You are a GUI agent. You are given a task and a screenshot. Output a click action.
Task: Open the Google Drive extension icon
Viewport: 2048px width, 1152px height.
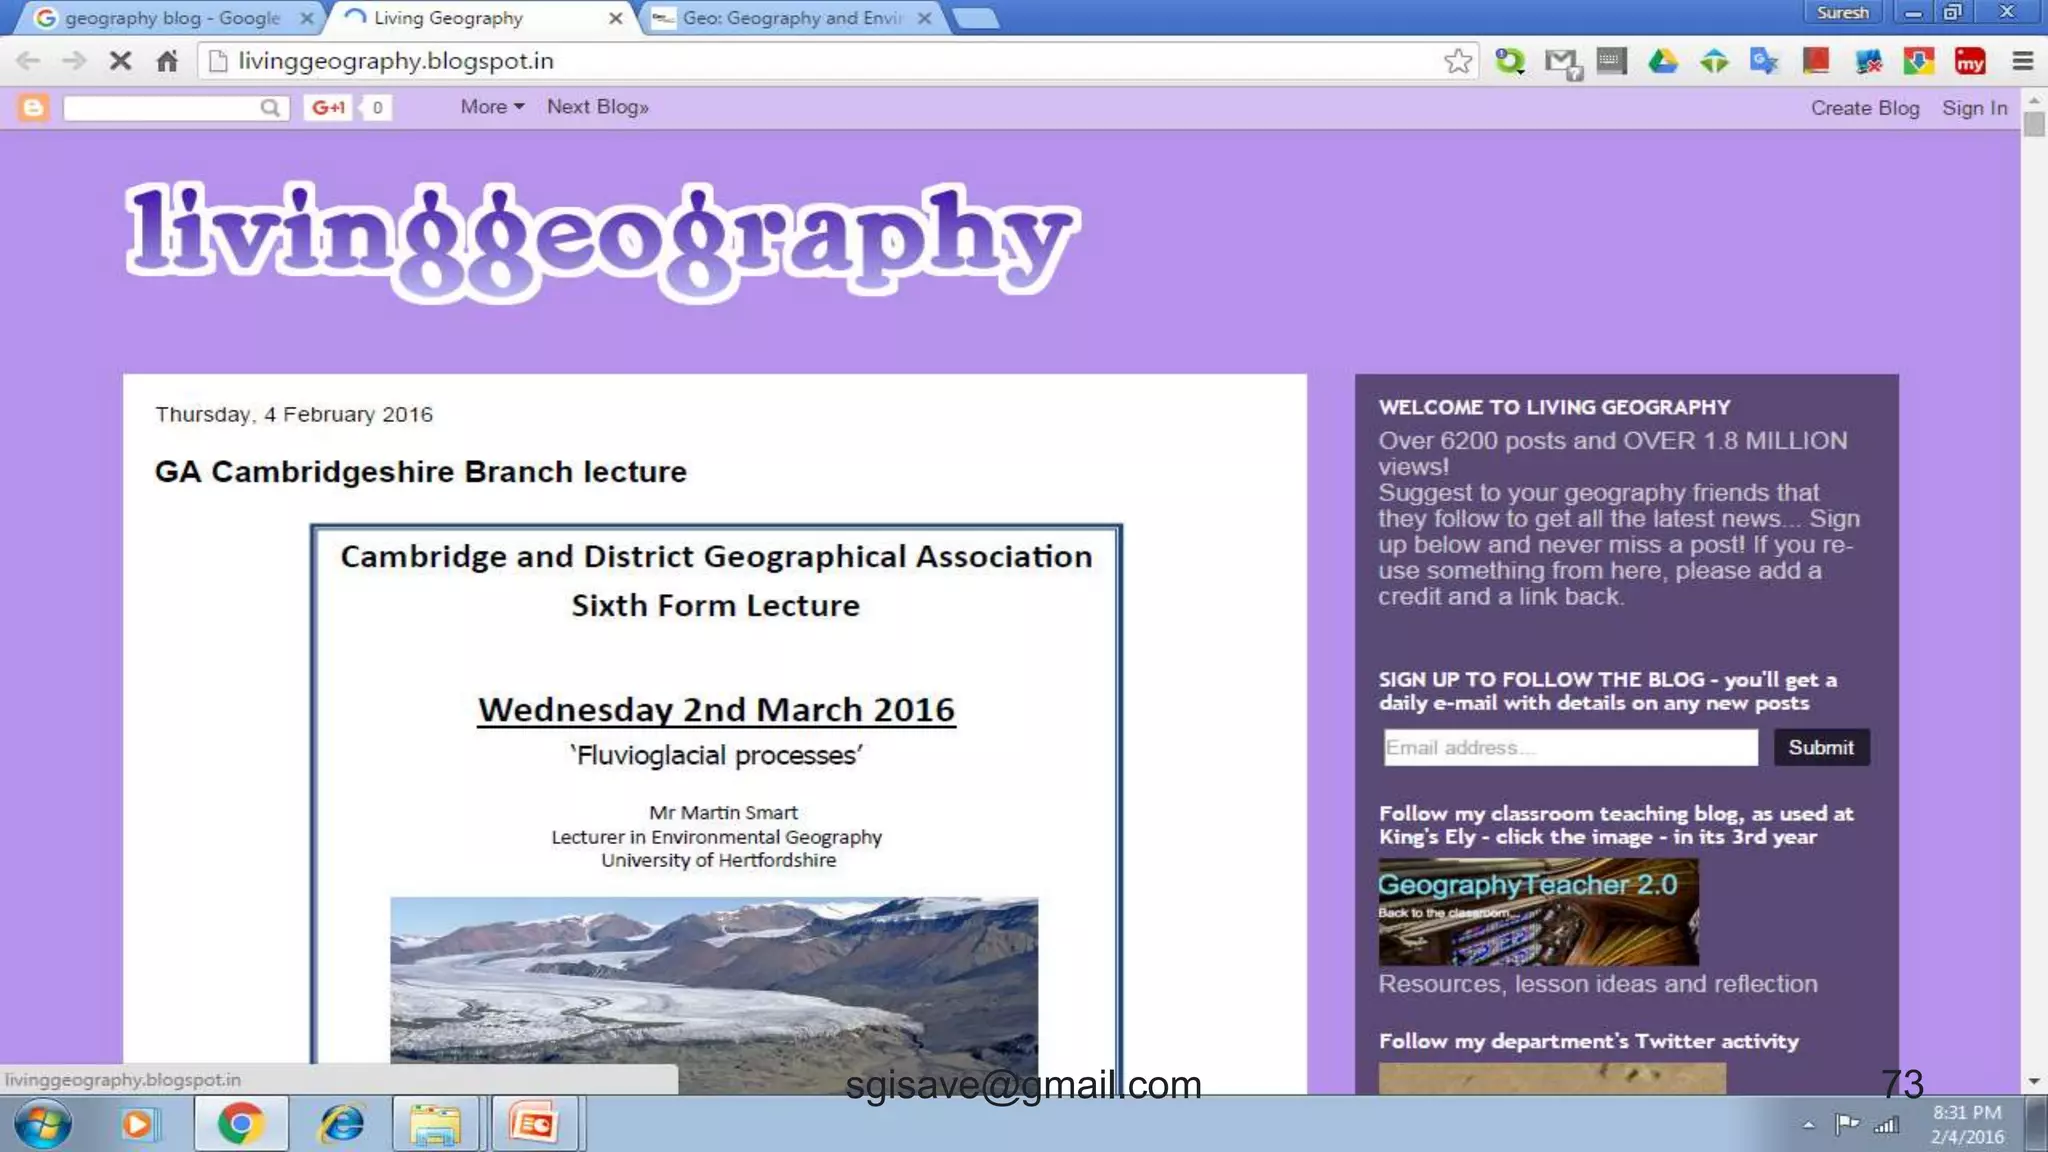pyautogui.click(x=1663, y=61)
